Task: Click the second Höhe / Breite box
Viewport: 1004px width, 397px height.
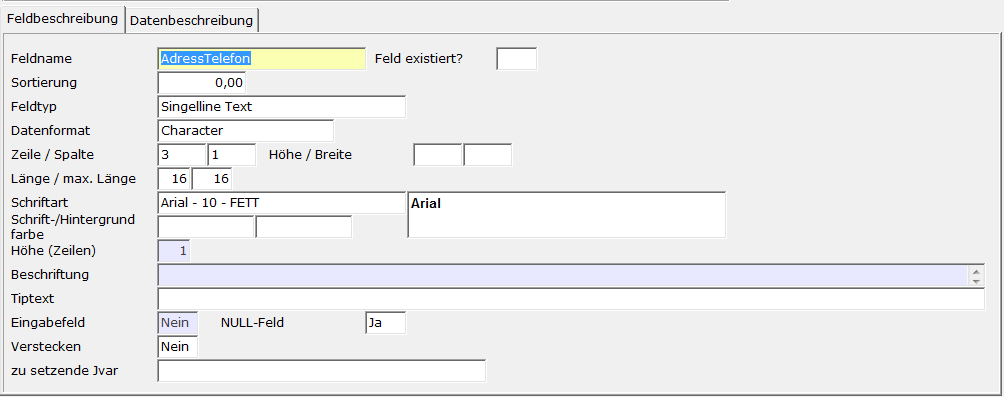Action: (488, 155)
